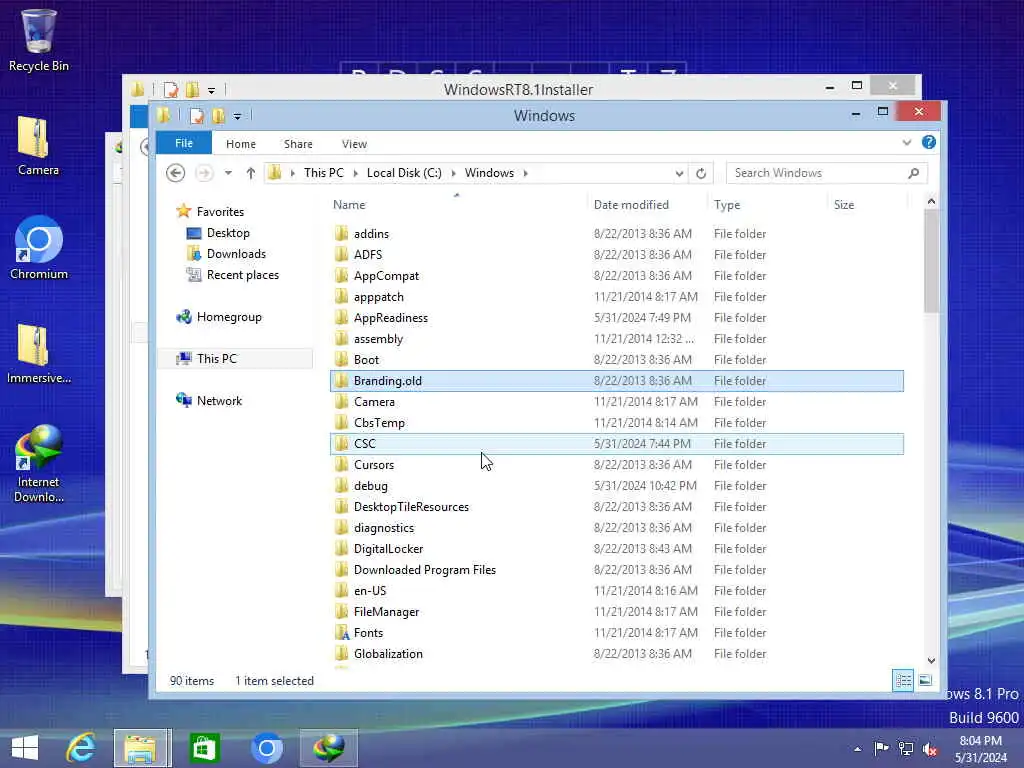1024x768 pixels.
Task: Expand Windows breadcrumb arrow
Action: click(525, 173)
